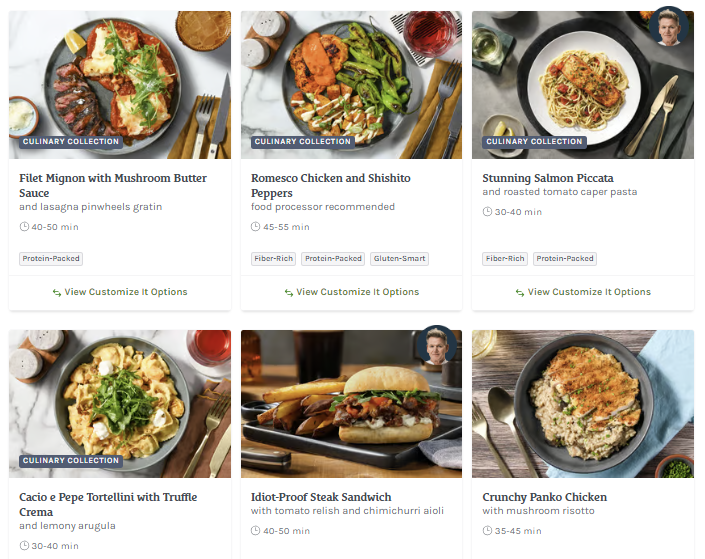Click Protein-Packed tag under Filet Mignon

point(51,258)
